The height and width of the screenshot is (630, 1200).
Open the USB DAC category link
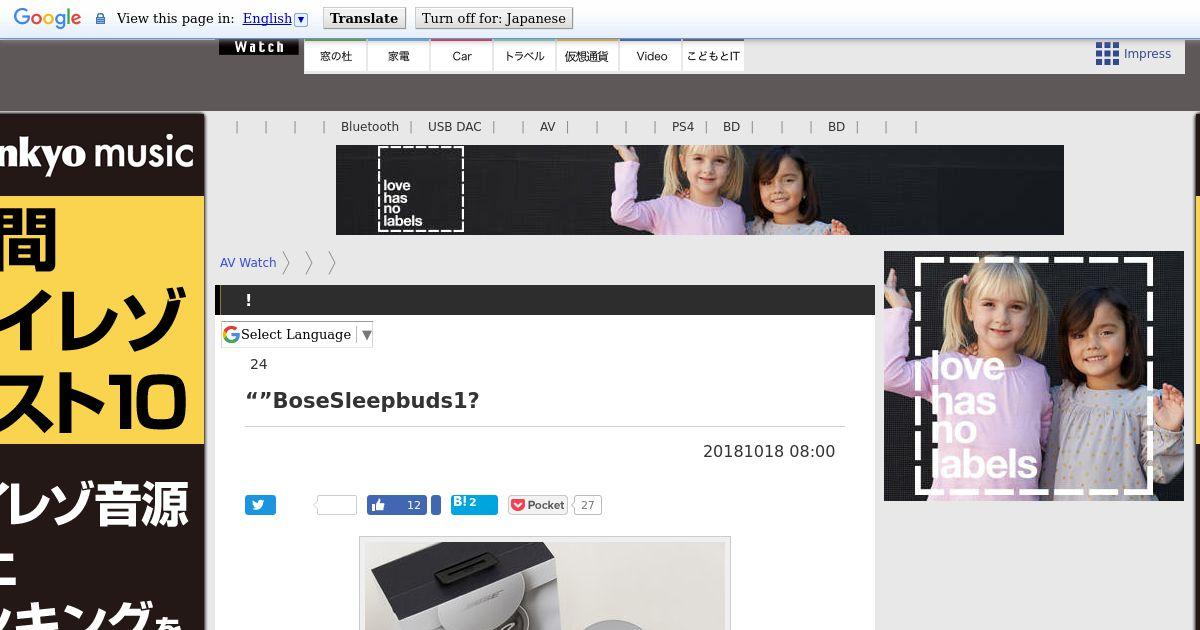click(x=454, y=127)
